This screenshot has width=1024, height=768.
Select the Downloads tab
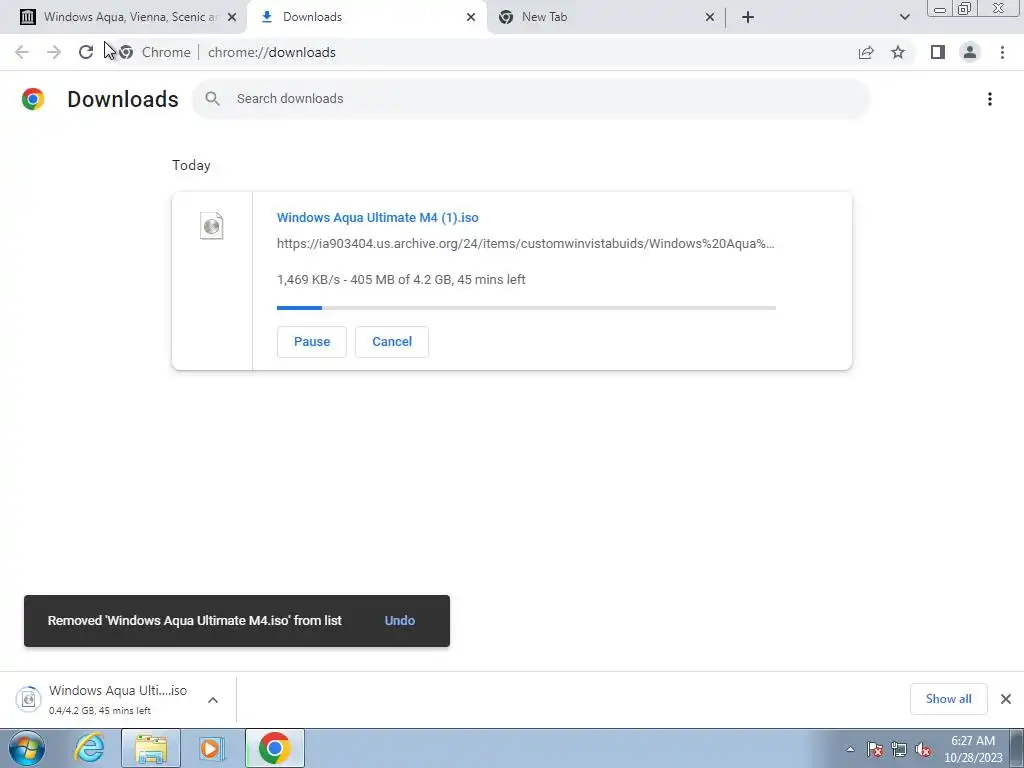[368, 17]
